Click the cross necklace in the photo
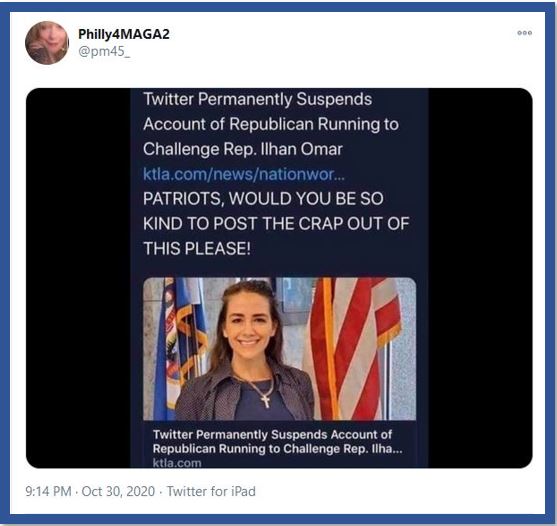Viewport: 557px width, 526px height. (265, 401)
